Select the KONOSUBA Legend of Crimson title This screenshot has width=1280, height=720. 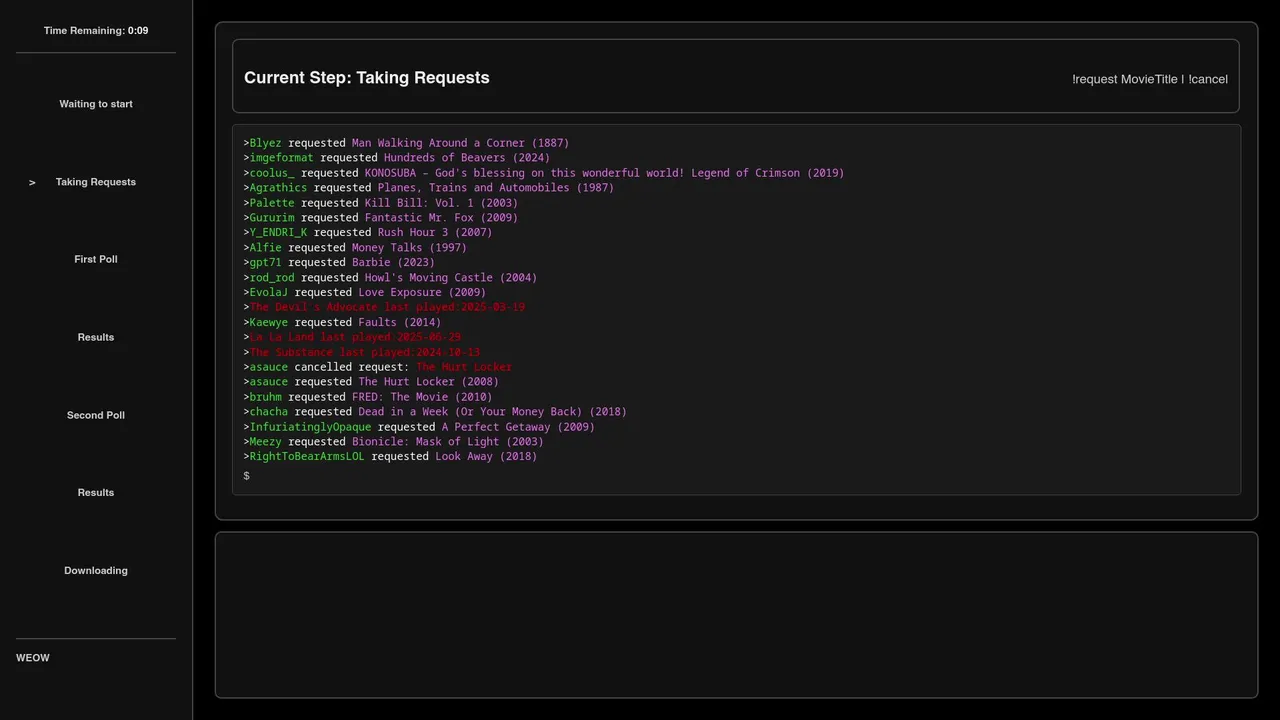point(605,173)
